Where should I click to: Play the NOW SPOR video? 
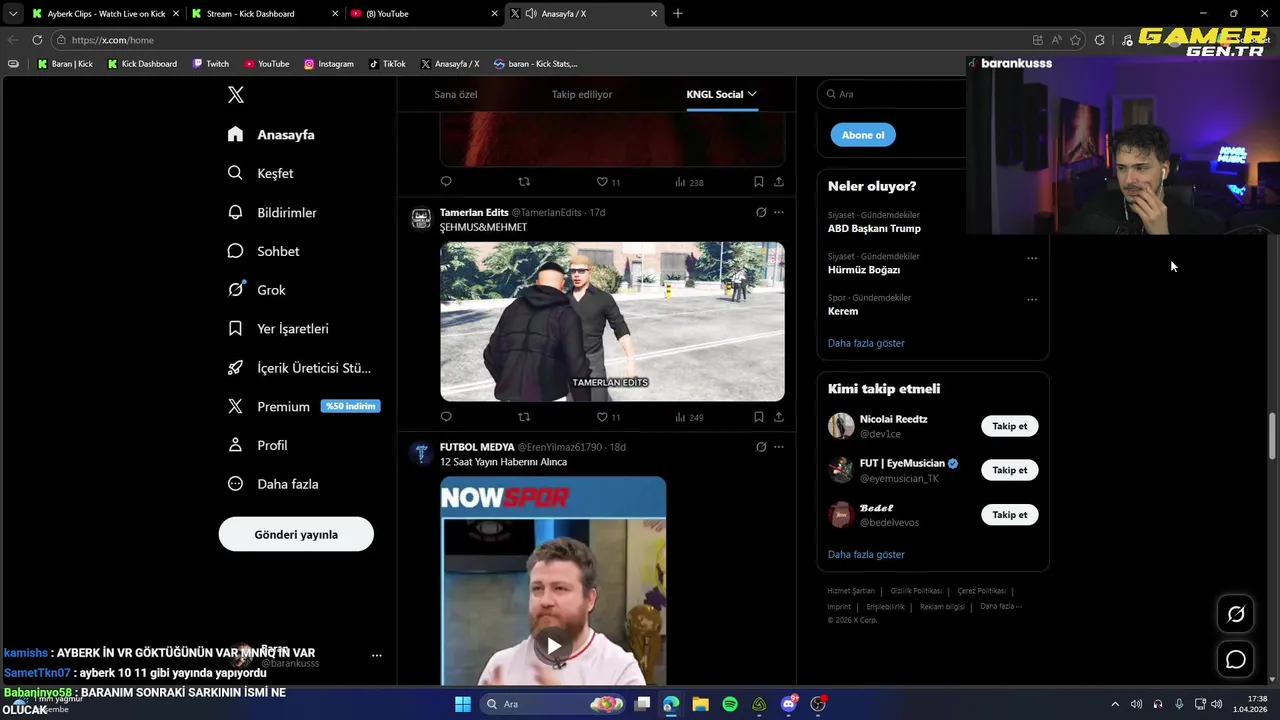(553, 646)
